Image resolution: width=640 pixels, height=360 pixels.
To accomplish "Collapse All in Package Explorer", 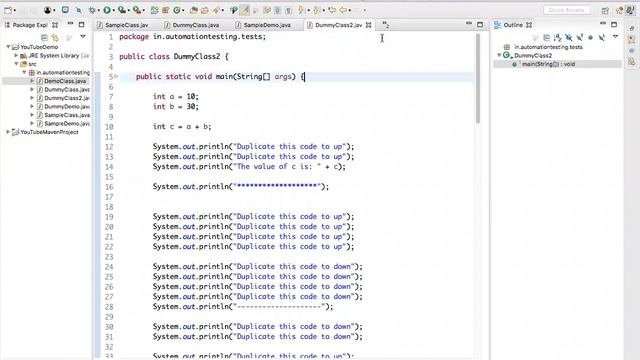I will pos(44,38).
